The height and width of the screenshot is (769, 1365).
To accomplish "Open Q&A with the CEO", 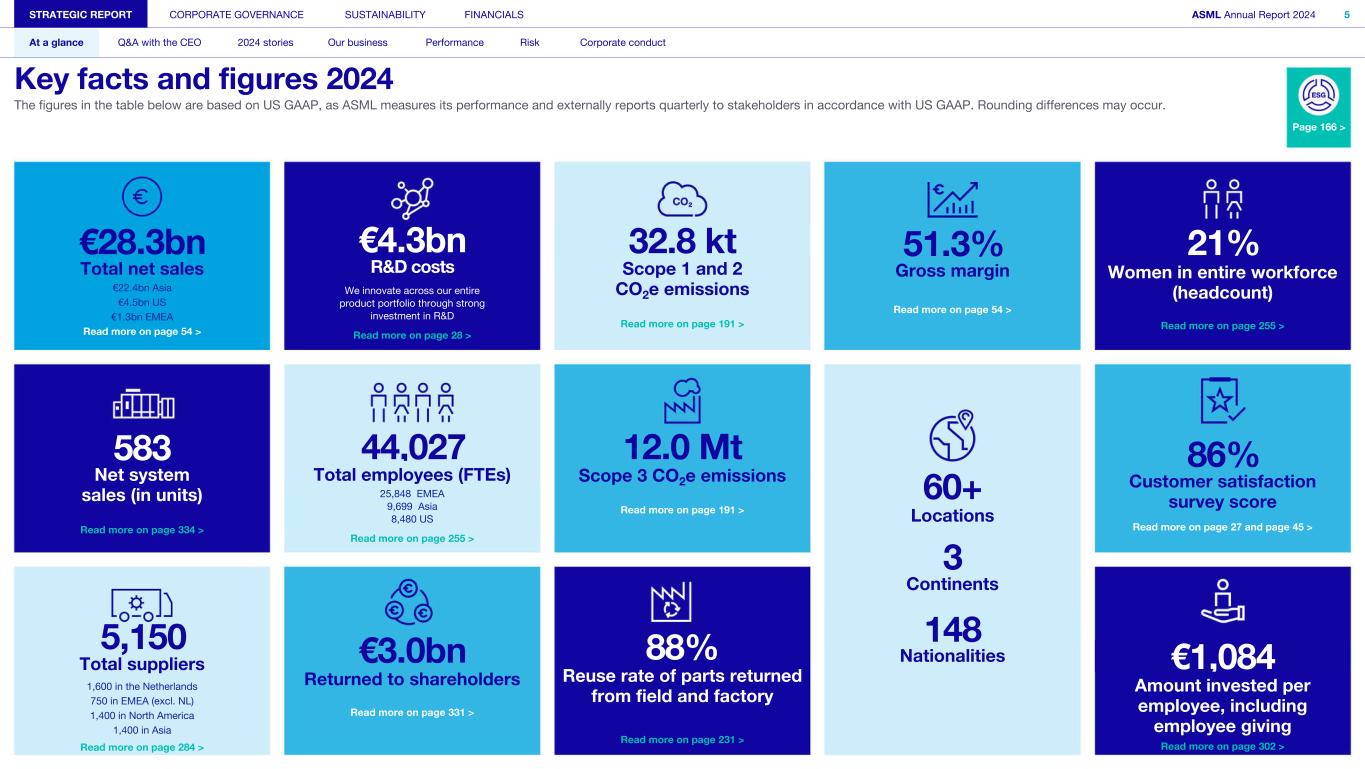I will (159, 42).
